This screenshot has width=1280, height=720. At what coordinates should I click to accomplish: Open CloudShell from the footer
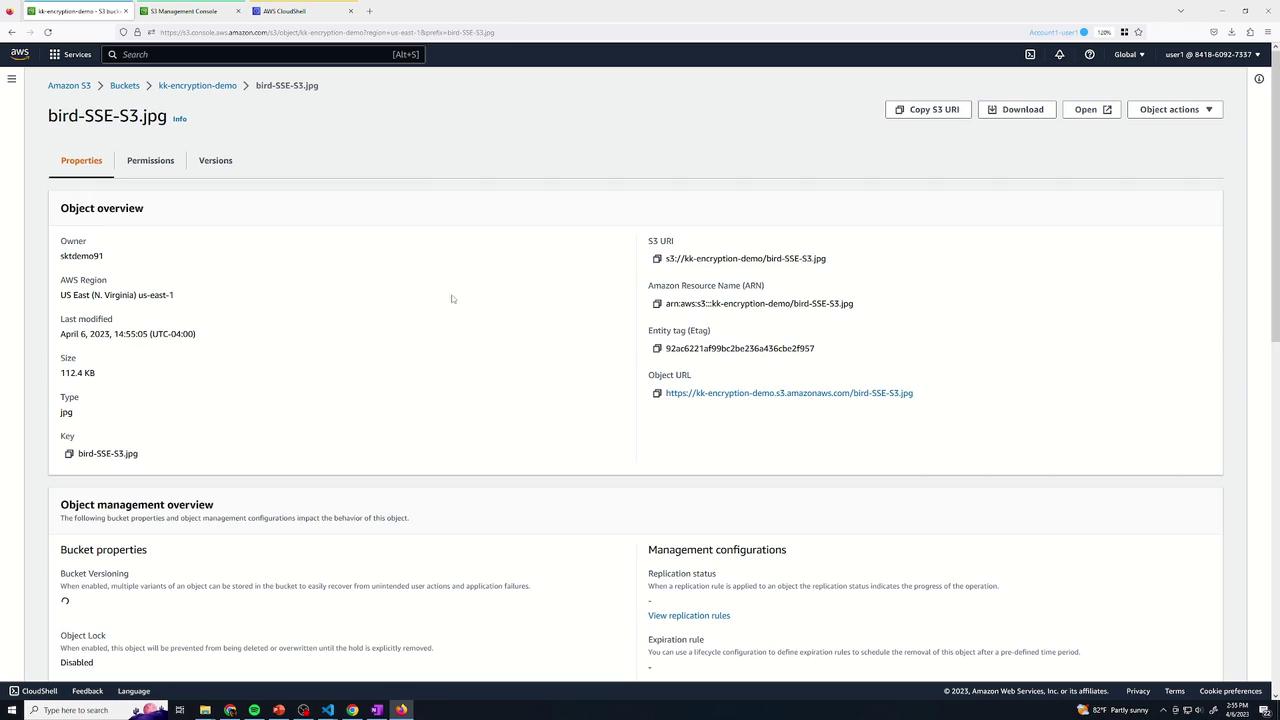(34, 691)
